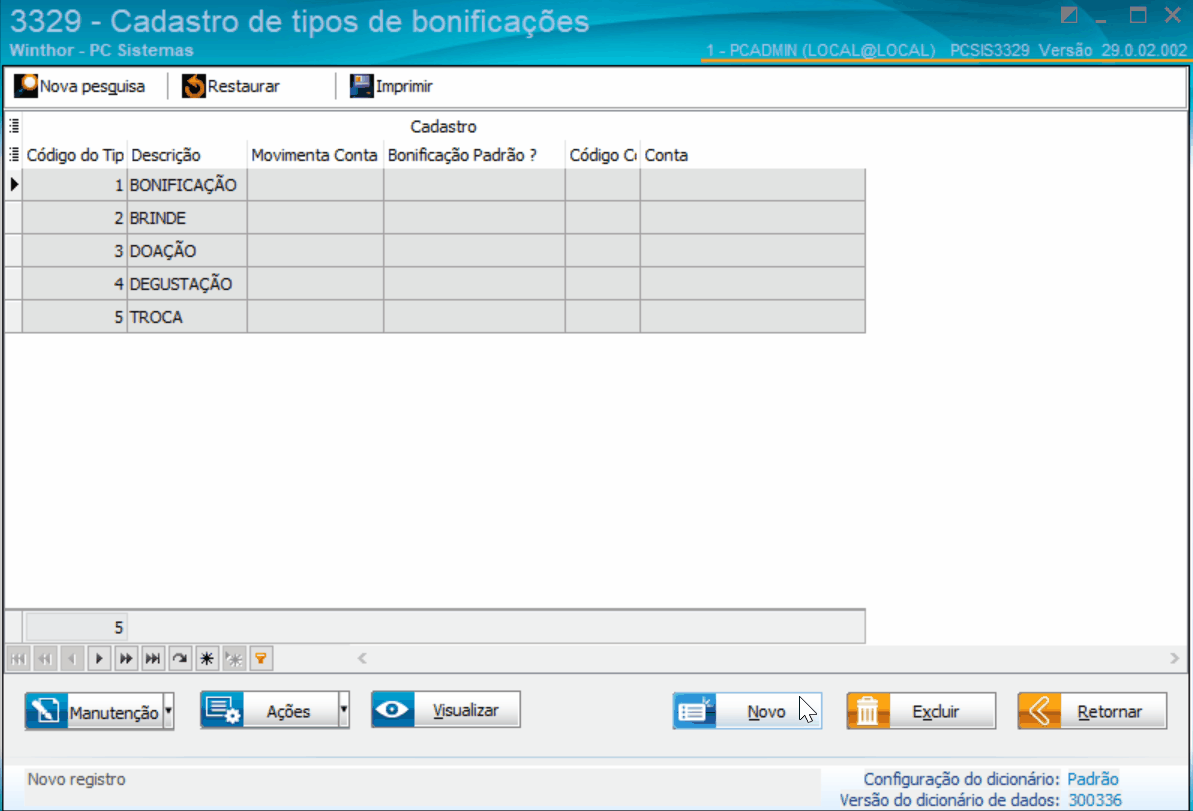Click the refresh arrow navigator icon

(180, 659)
